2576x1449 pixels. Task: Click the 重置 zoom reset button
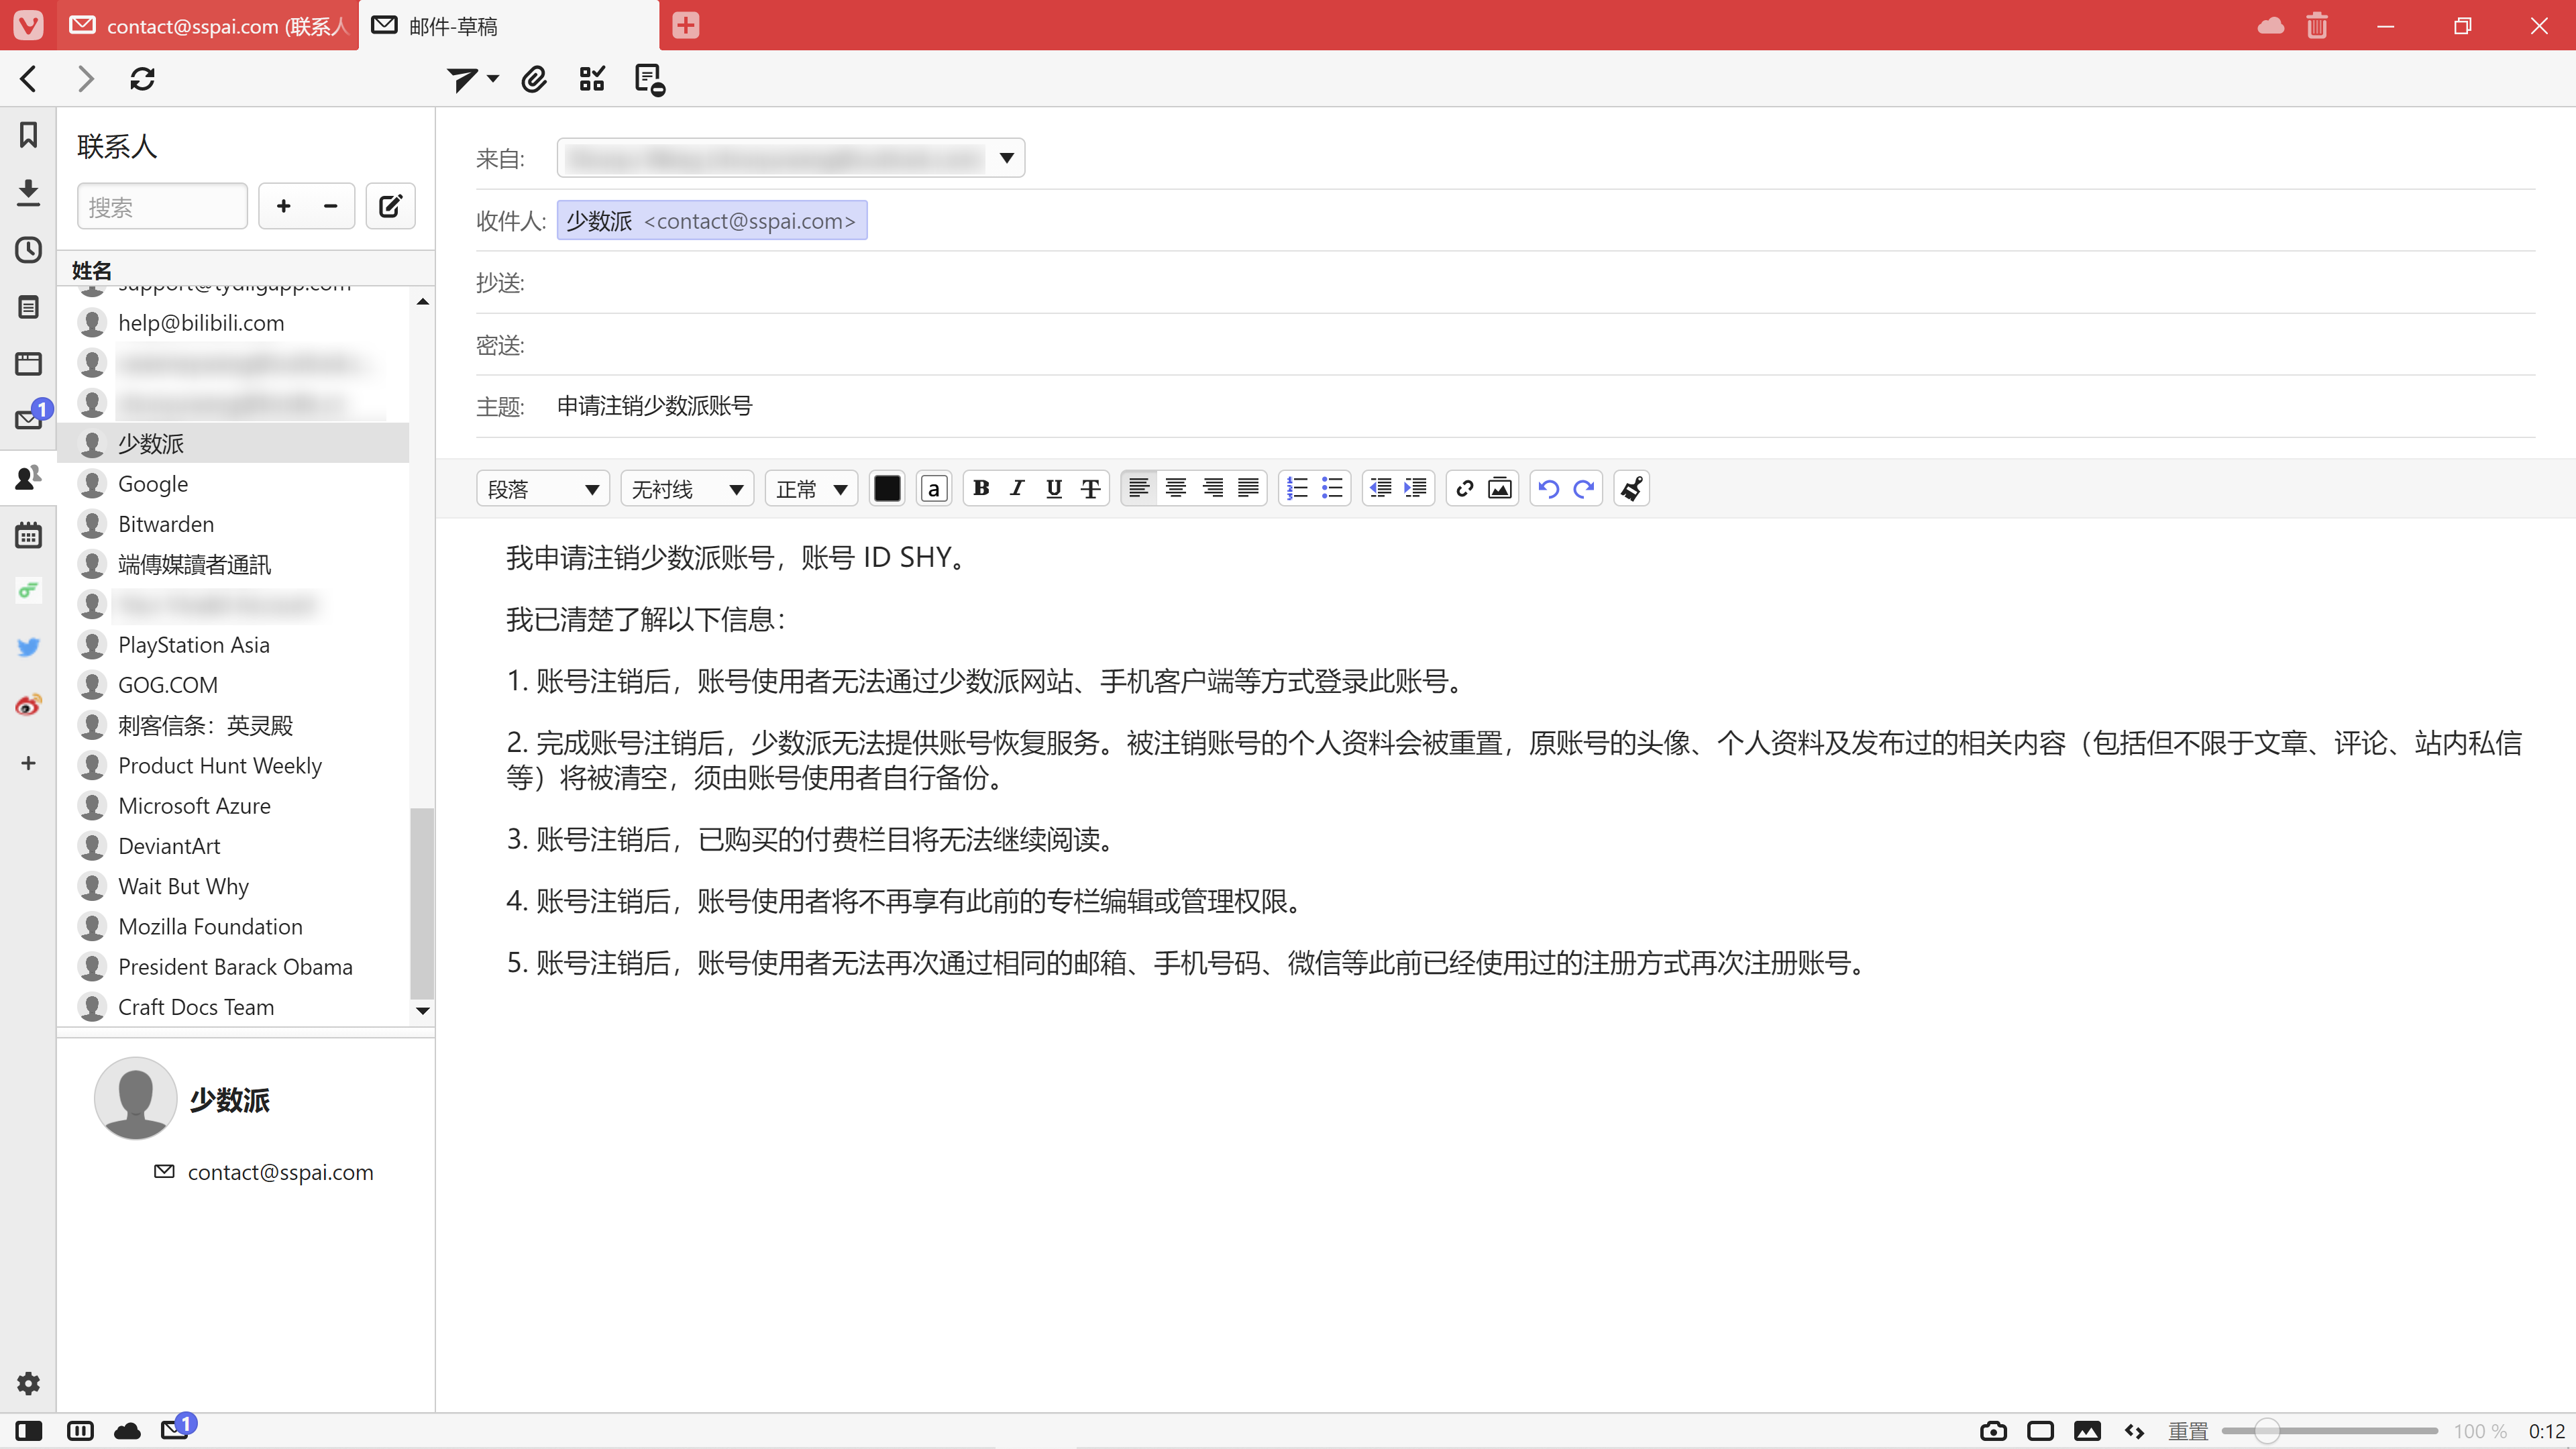point(2187,1431)
